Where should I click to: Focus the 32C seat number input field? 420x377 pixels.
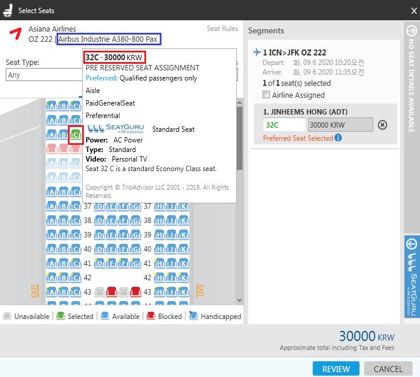tap(284, 125)
